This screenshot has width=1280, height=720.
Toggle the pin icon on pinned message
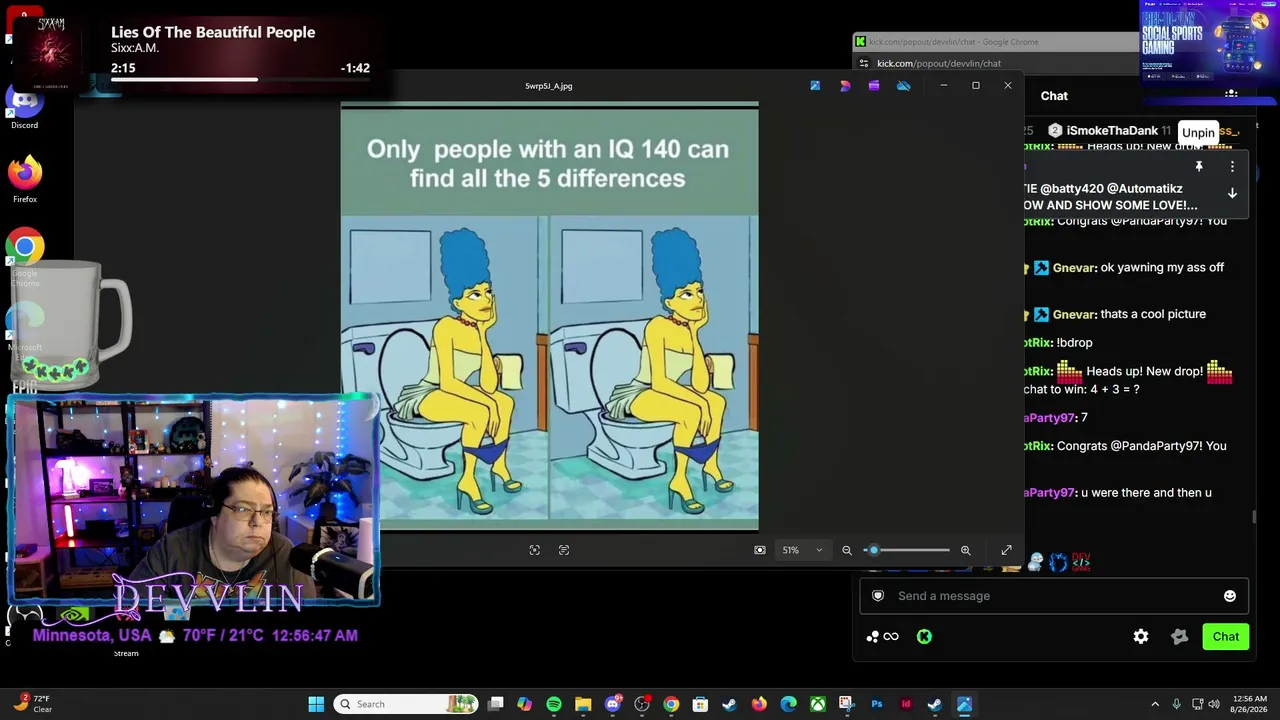click(1199, 166)
